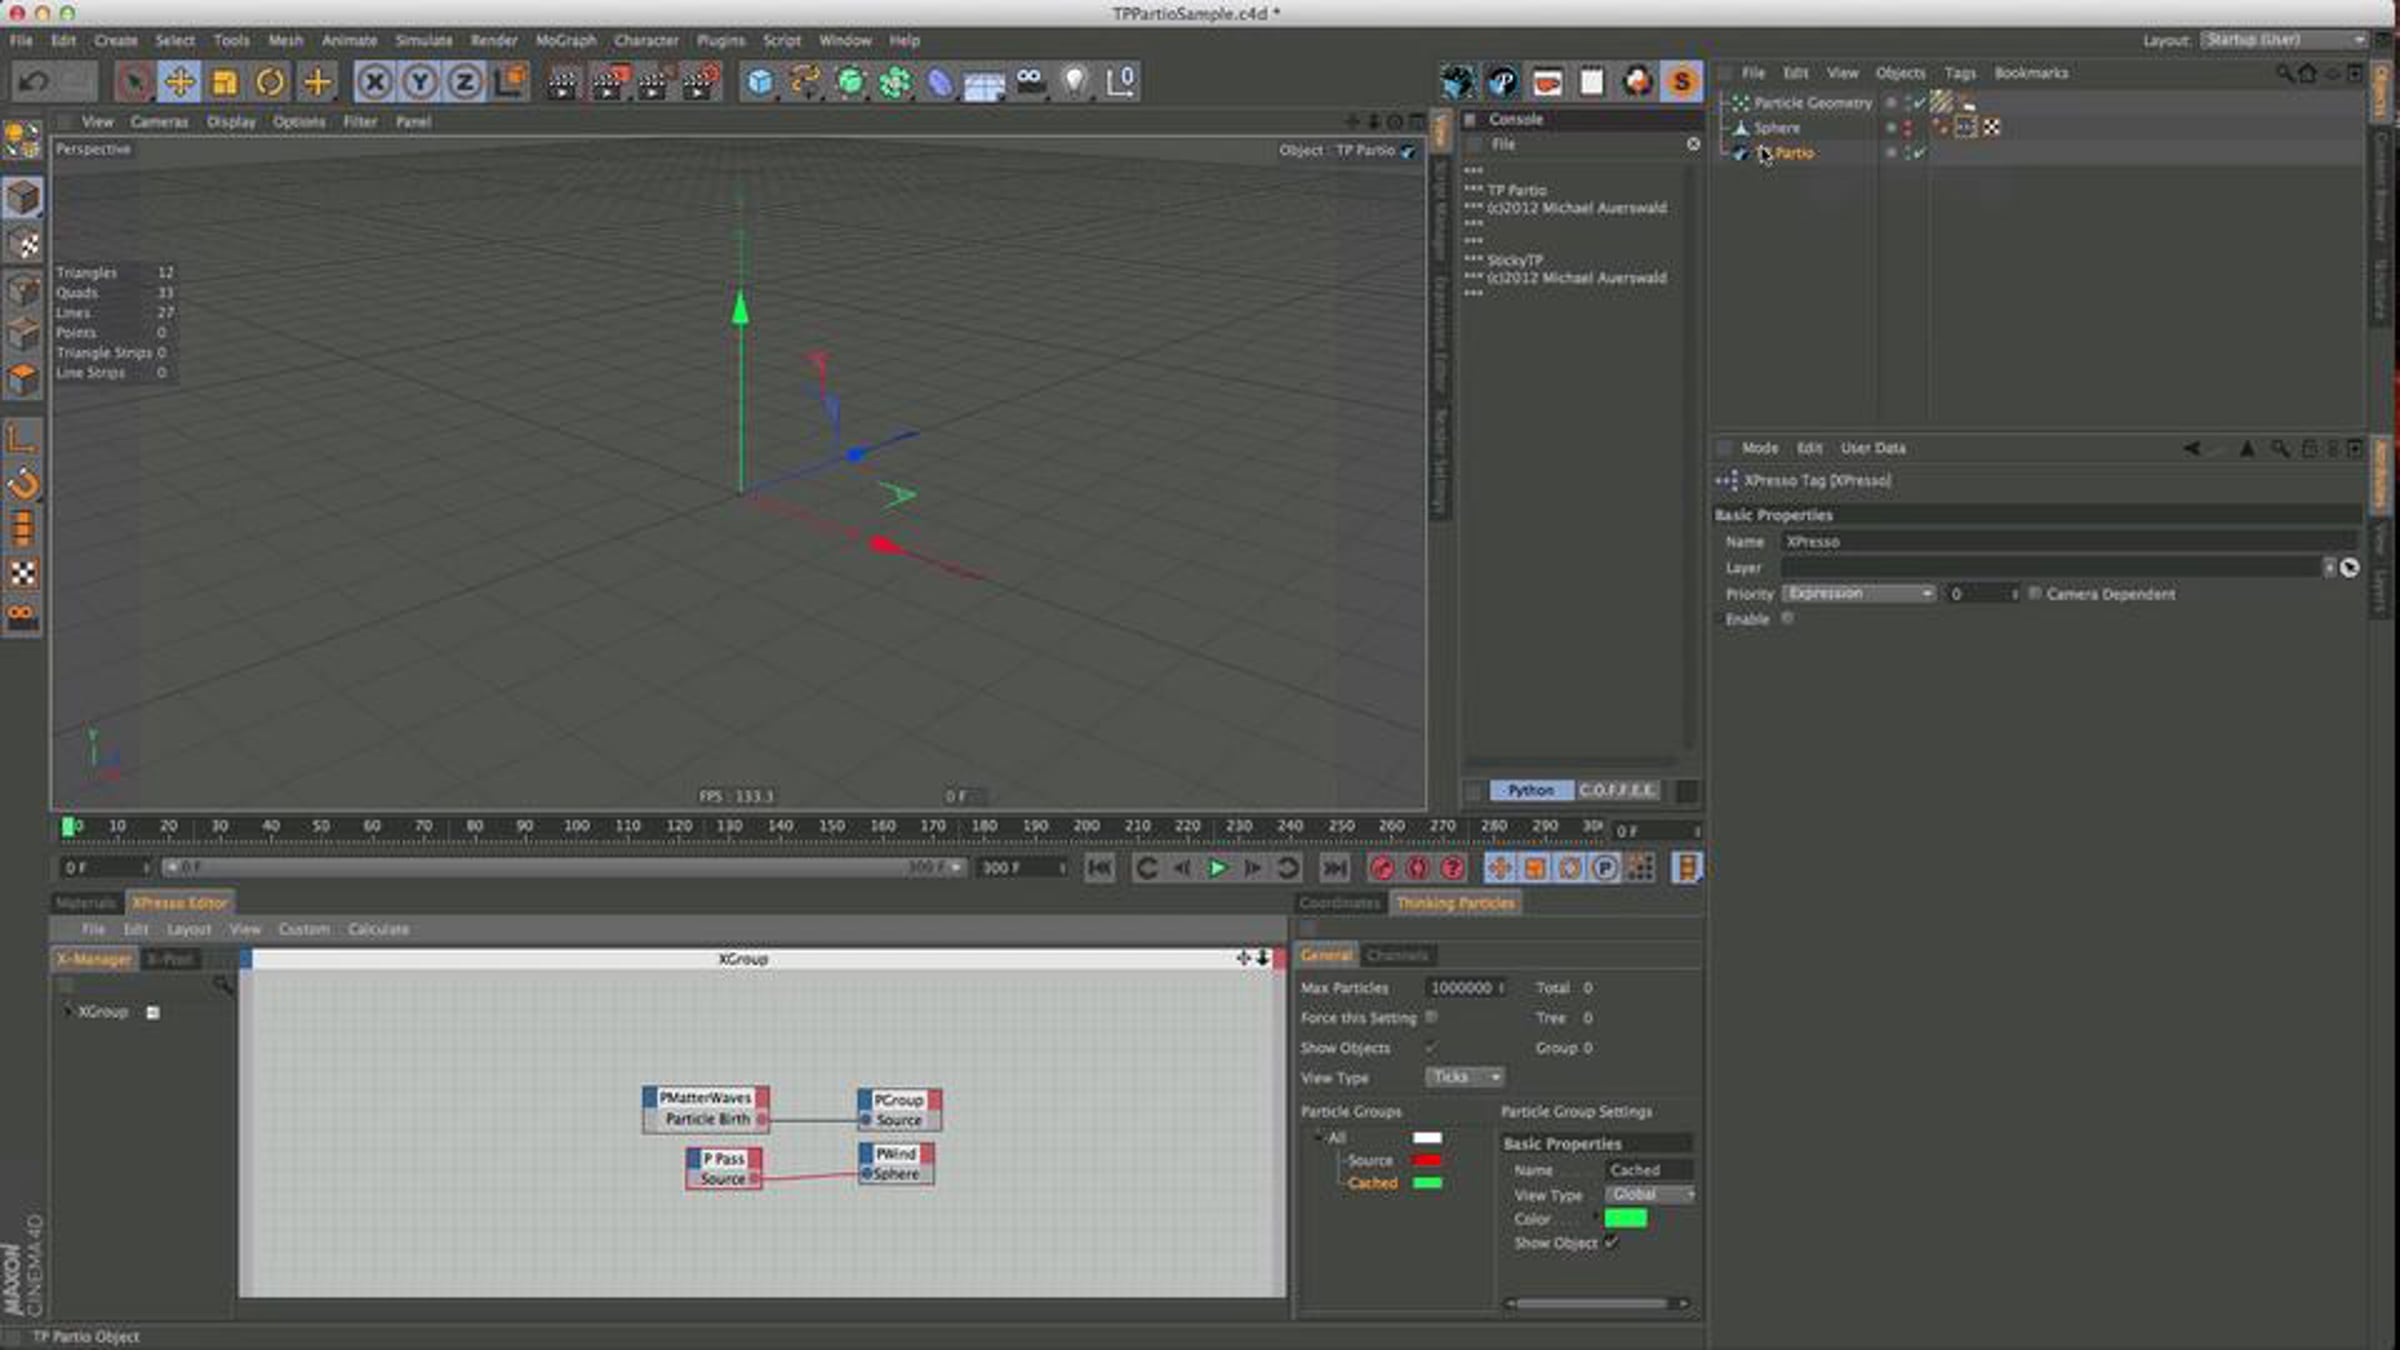Open the Priority Expression dropdown
The image size is (2400, 1350).
point(1858,593)
